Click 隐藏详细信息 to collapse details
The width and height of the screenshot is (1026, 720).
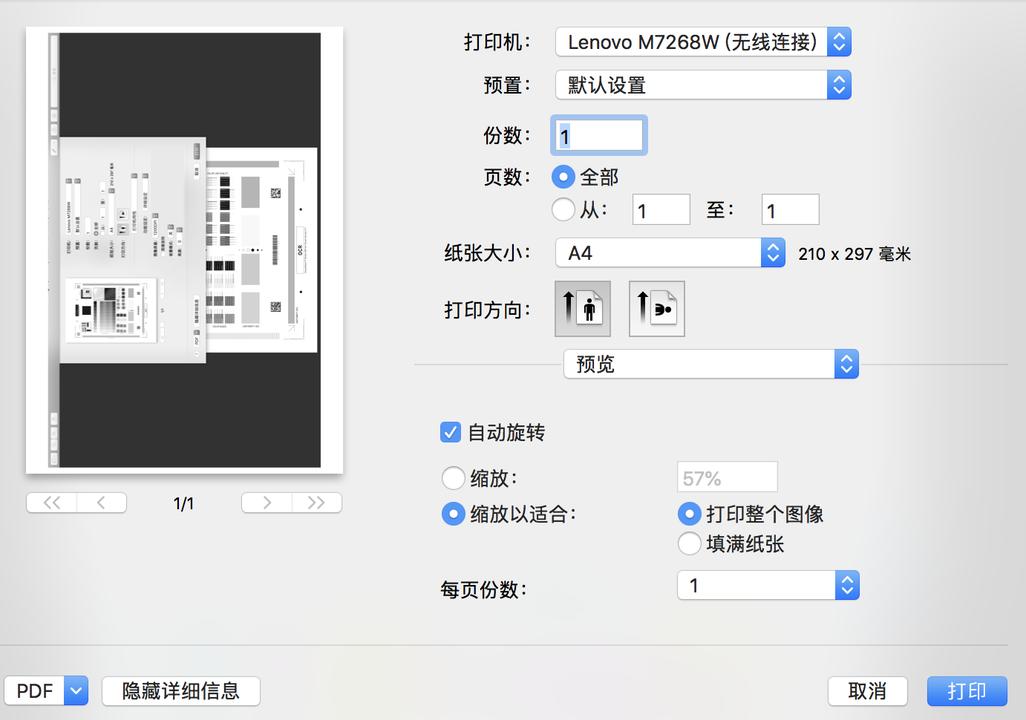[x=180, y=690]
